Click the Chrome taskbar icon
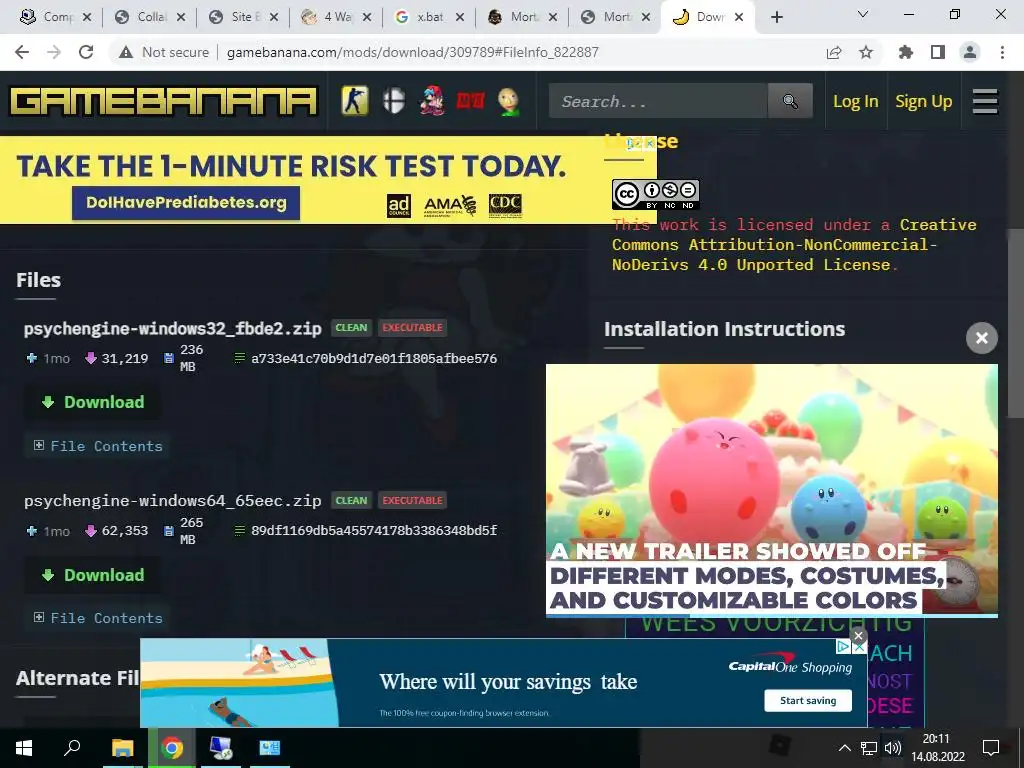The image size is (1024, 768). 172,748
